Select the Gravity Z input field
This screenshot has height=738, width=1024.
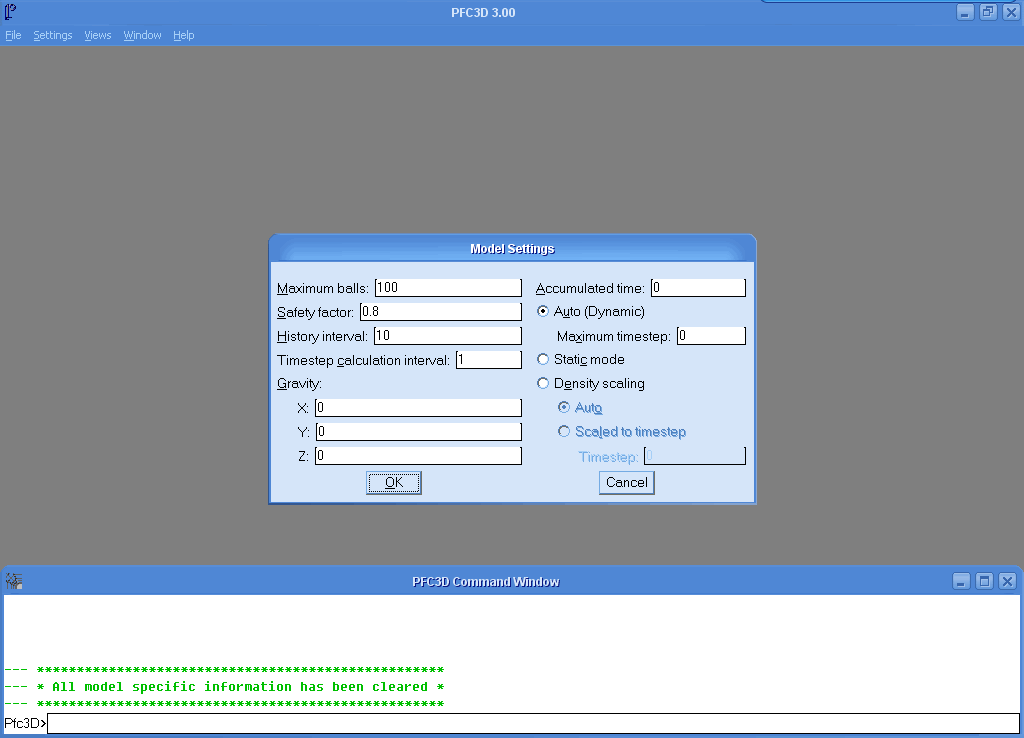(x=419, y=456)
